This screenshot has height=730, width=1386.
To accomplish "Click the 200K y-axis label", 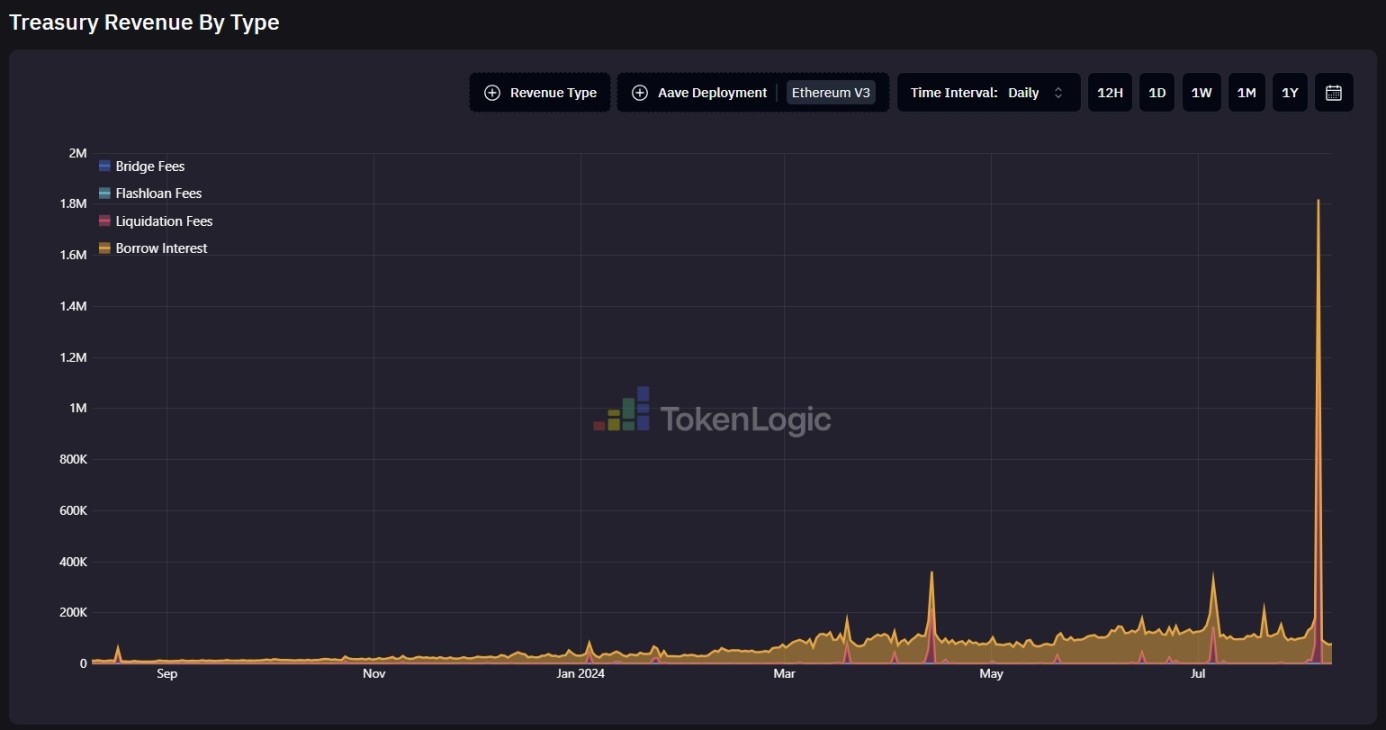I will (71, 613).
